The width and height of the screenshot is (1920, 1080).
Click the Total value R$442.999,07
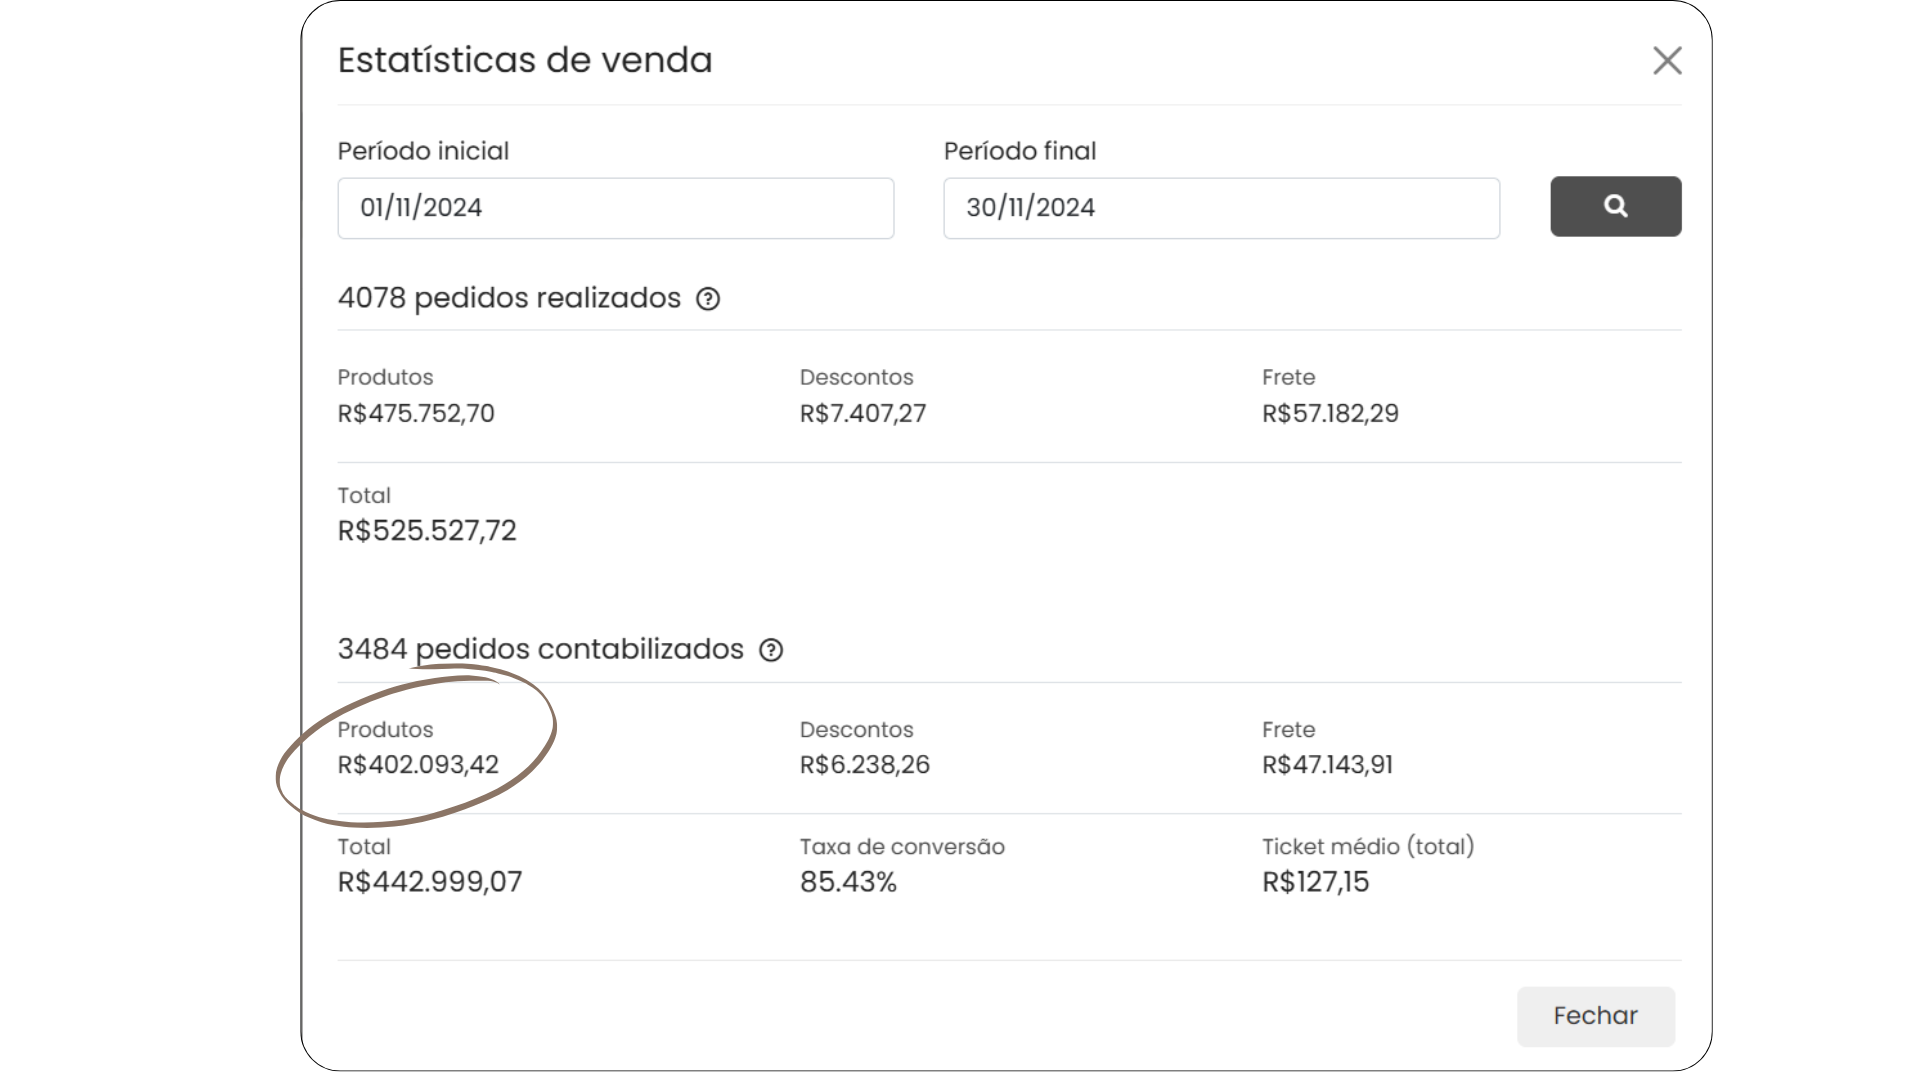tap(430, 882)
